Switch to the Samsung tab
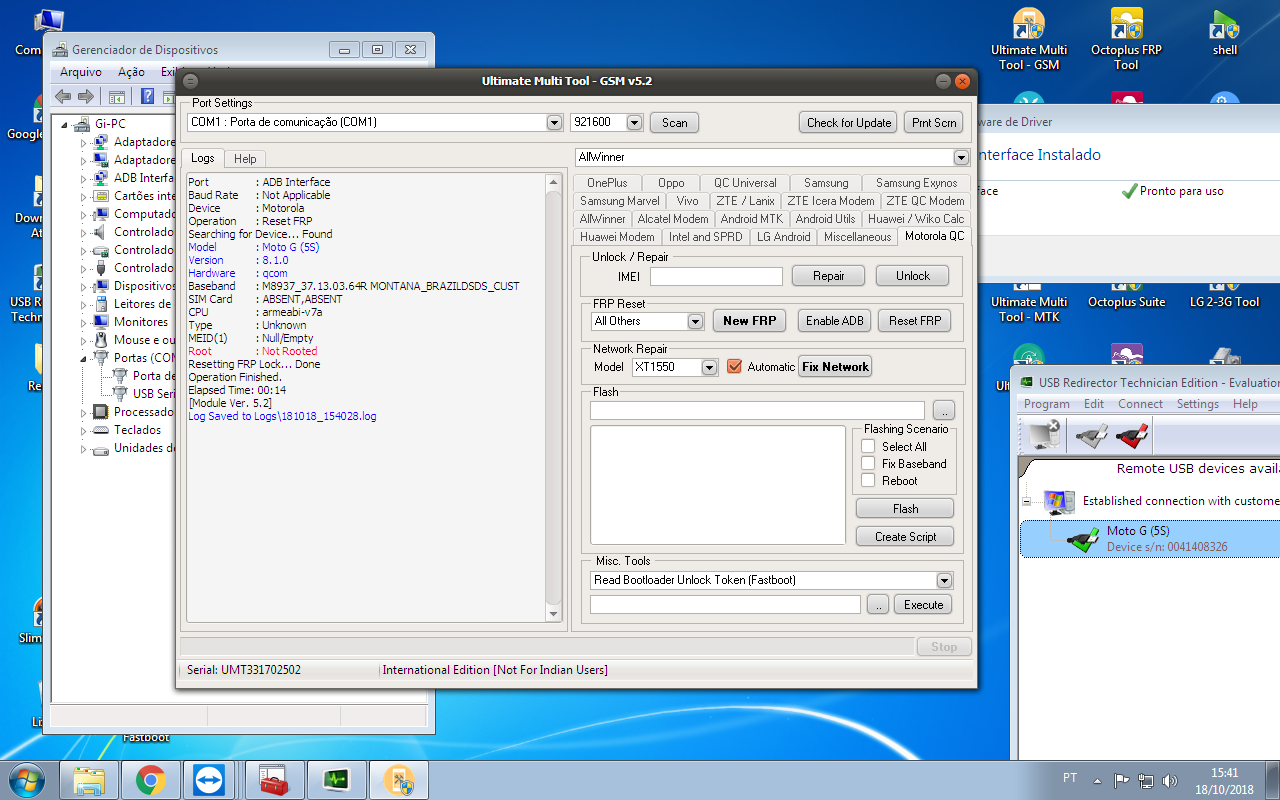This screenshot has height=800, width=1280. click(x=826, y=183)
